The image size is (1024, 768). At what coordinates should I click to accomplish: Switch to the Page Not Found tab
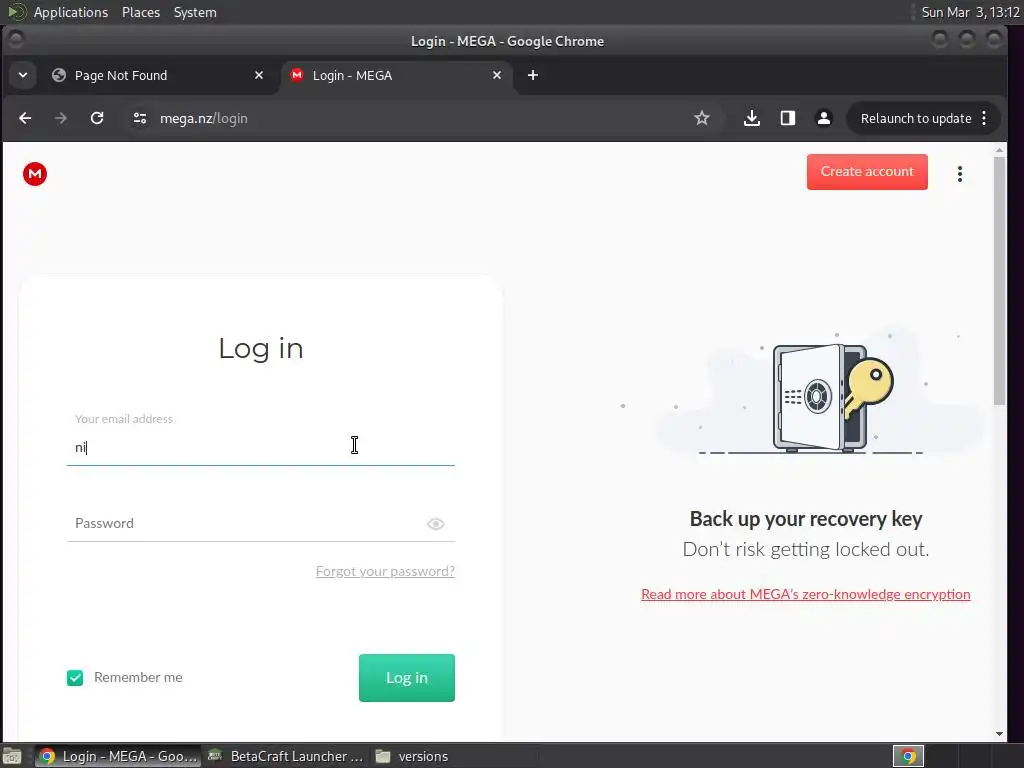(x=159, y=75)
